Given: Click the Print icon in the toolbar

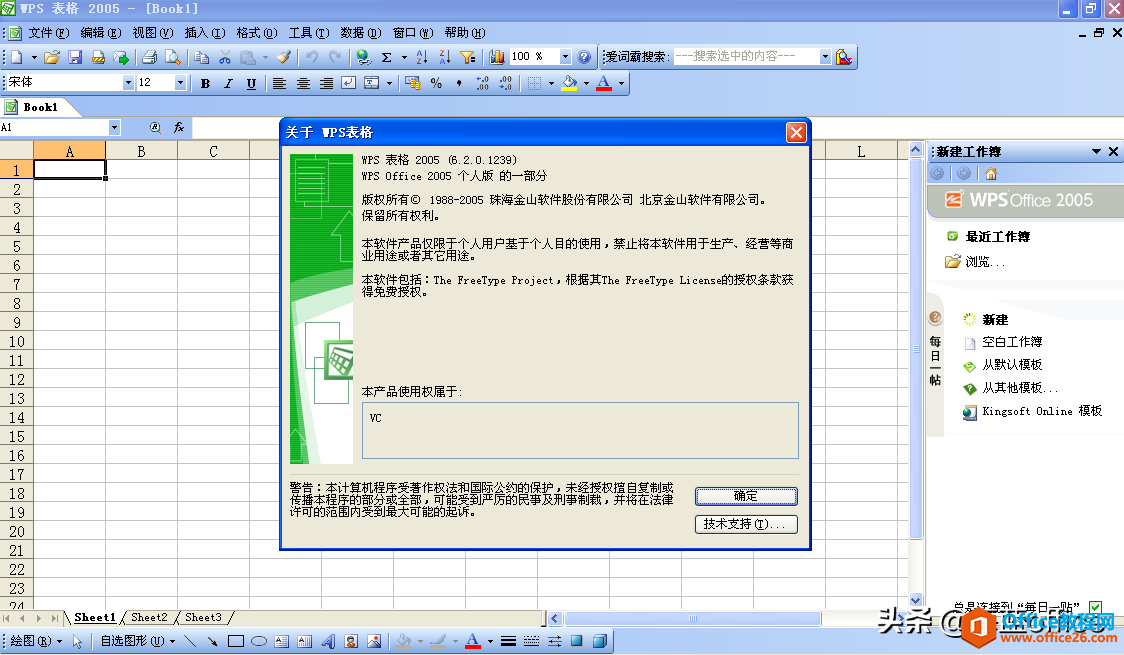Looking at the screenshot, I should pyautogui.click(x=149, y=57).
